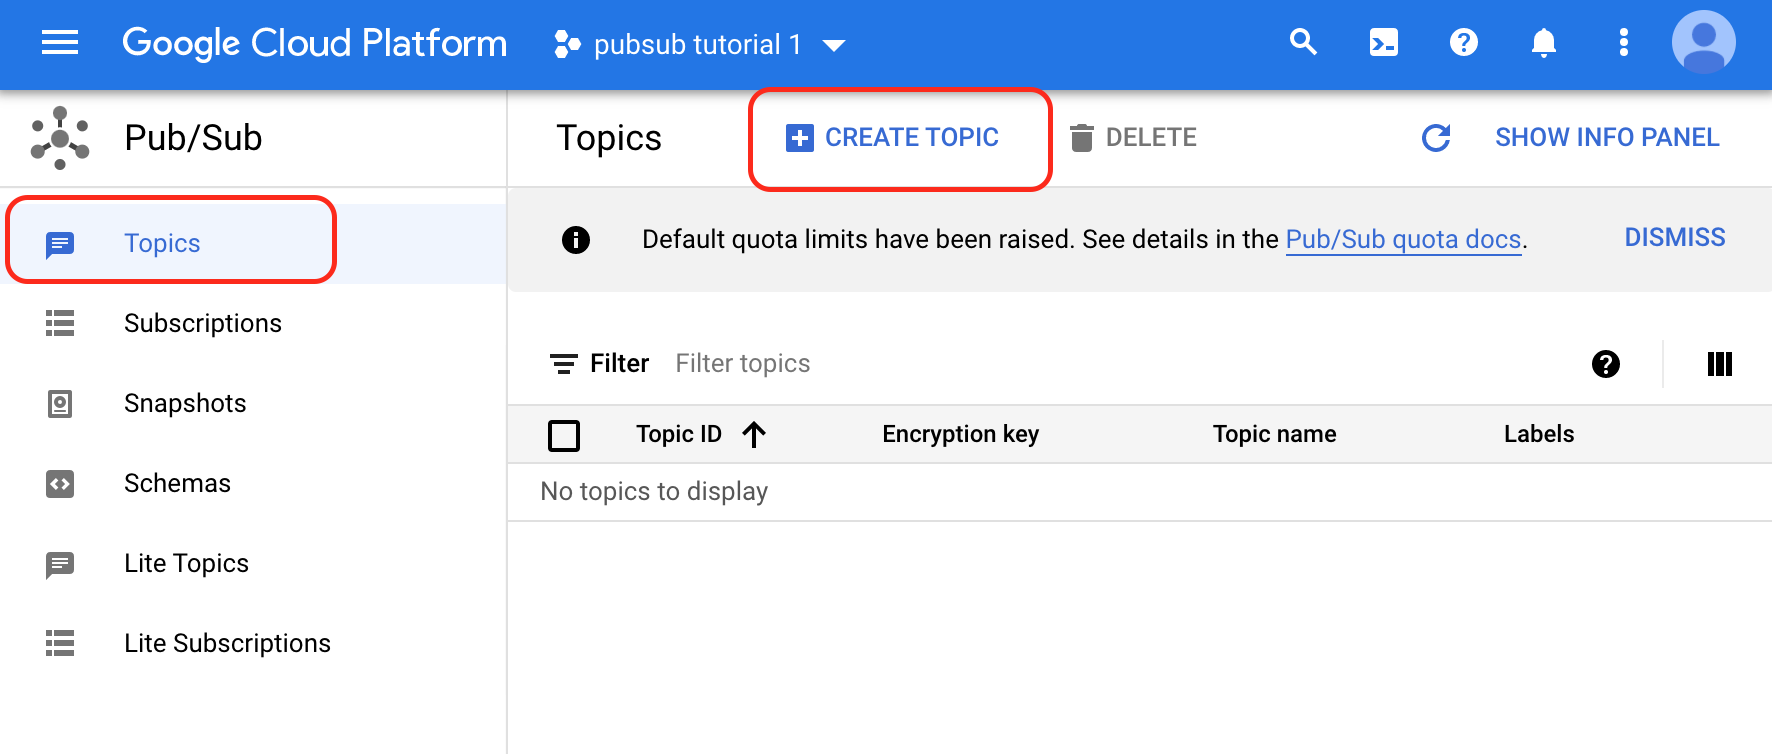
Task: Click the project hexagon icon beside pubsub tutorial 1
Action: tap(567, 44)
